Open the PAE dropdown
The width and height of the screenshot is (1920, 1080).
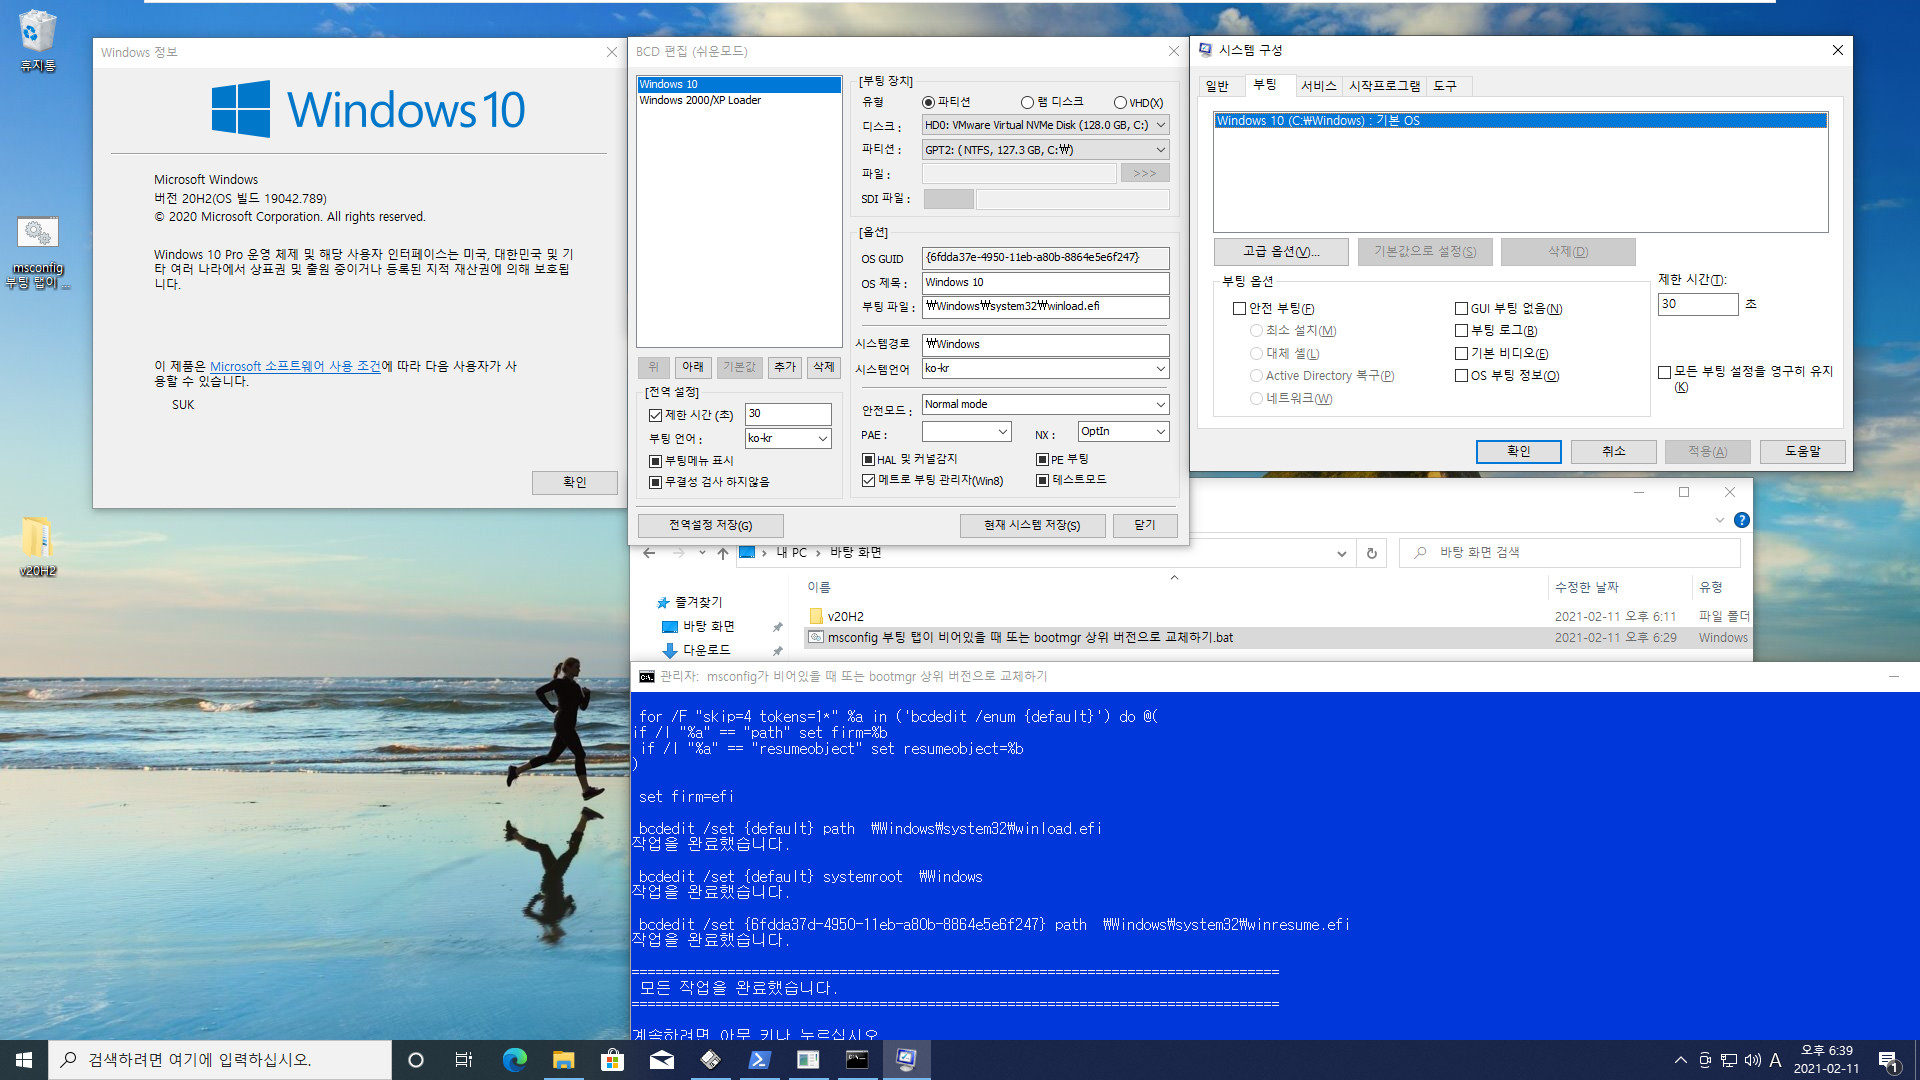[x=1002, y=431]
